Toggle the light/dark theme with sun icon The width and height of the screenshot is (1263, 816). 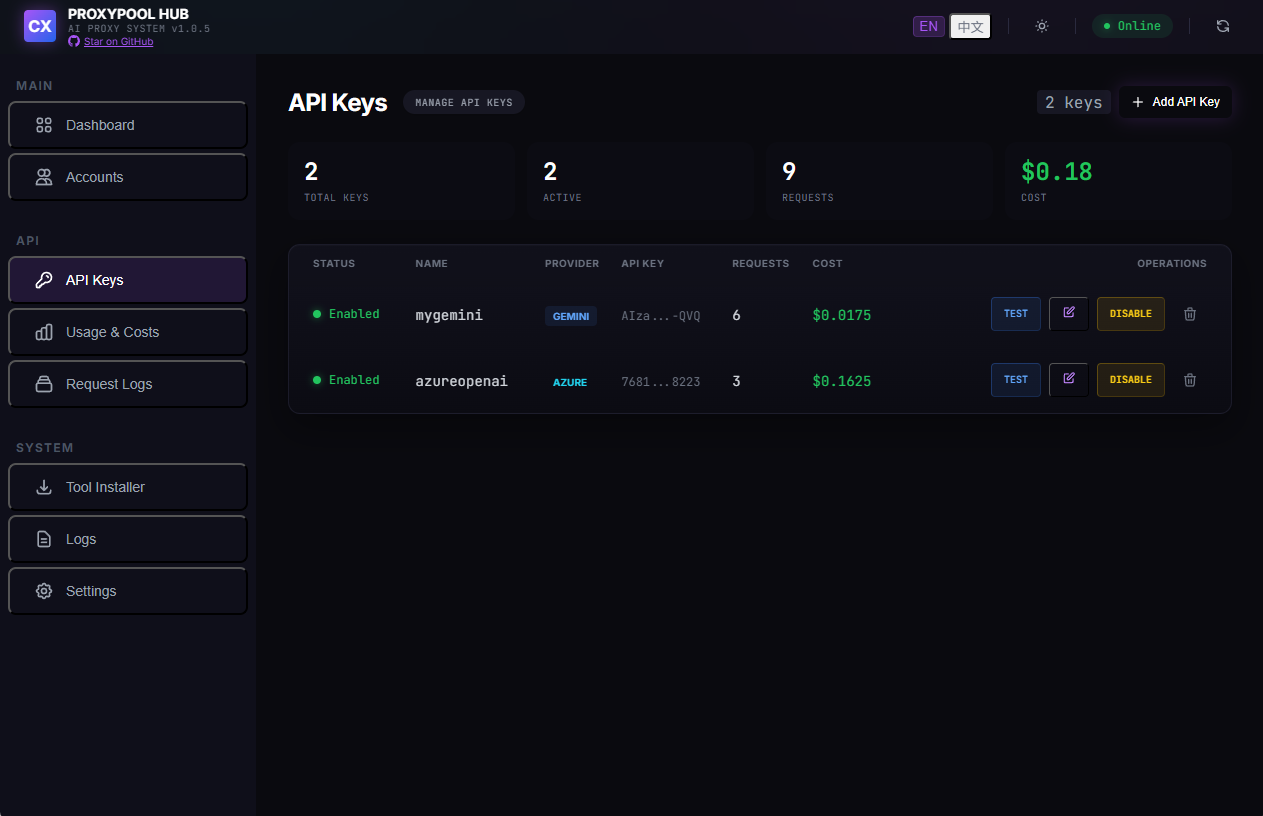(1041, 25)
